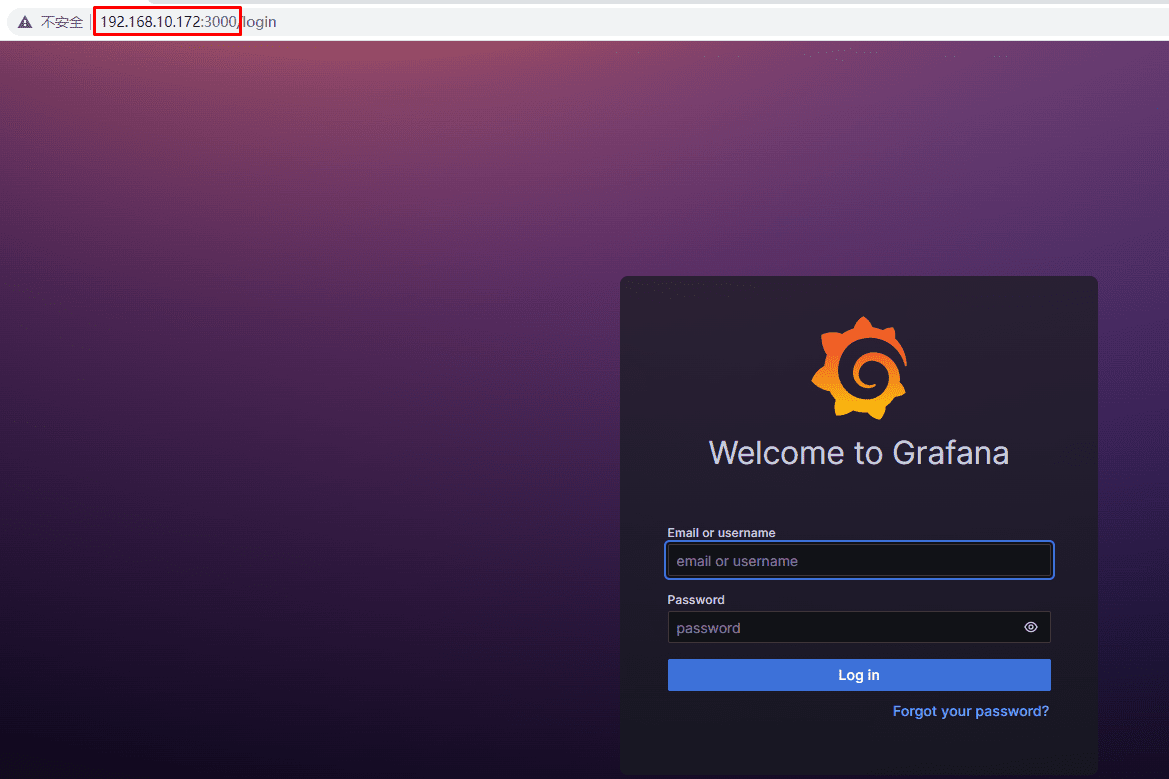
Task: Select the browser address bar URL
Action: (x=188, y=22)
